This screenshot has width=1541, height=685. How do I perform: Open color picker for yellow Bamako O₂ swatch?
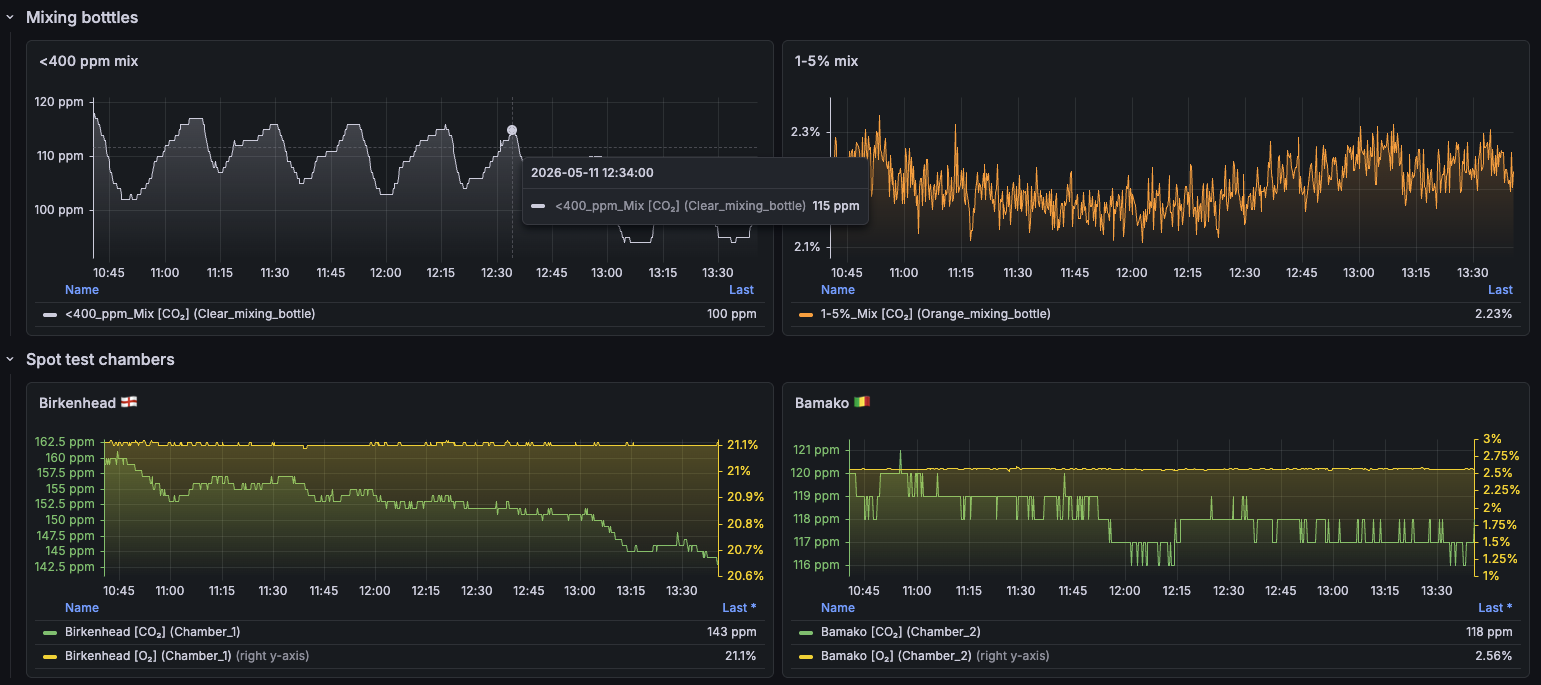coord(806,656)
